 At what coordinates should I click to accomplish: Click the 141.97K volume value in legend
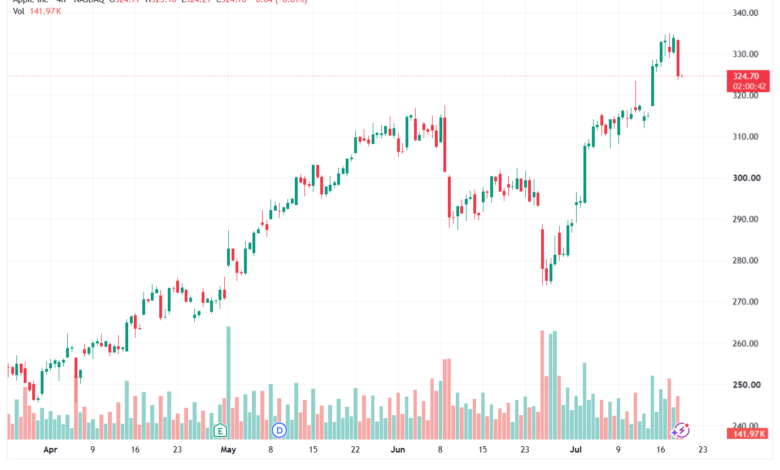click(x=45, y=11)
